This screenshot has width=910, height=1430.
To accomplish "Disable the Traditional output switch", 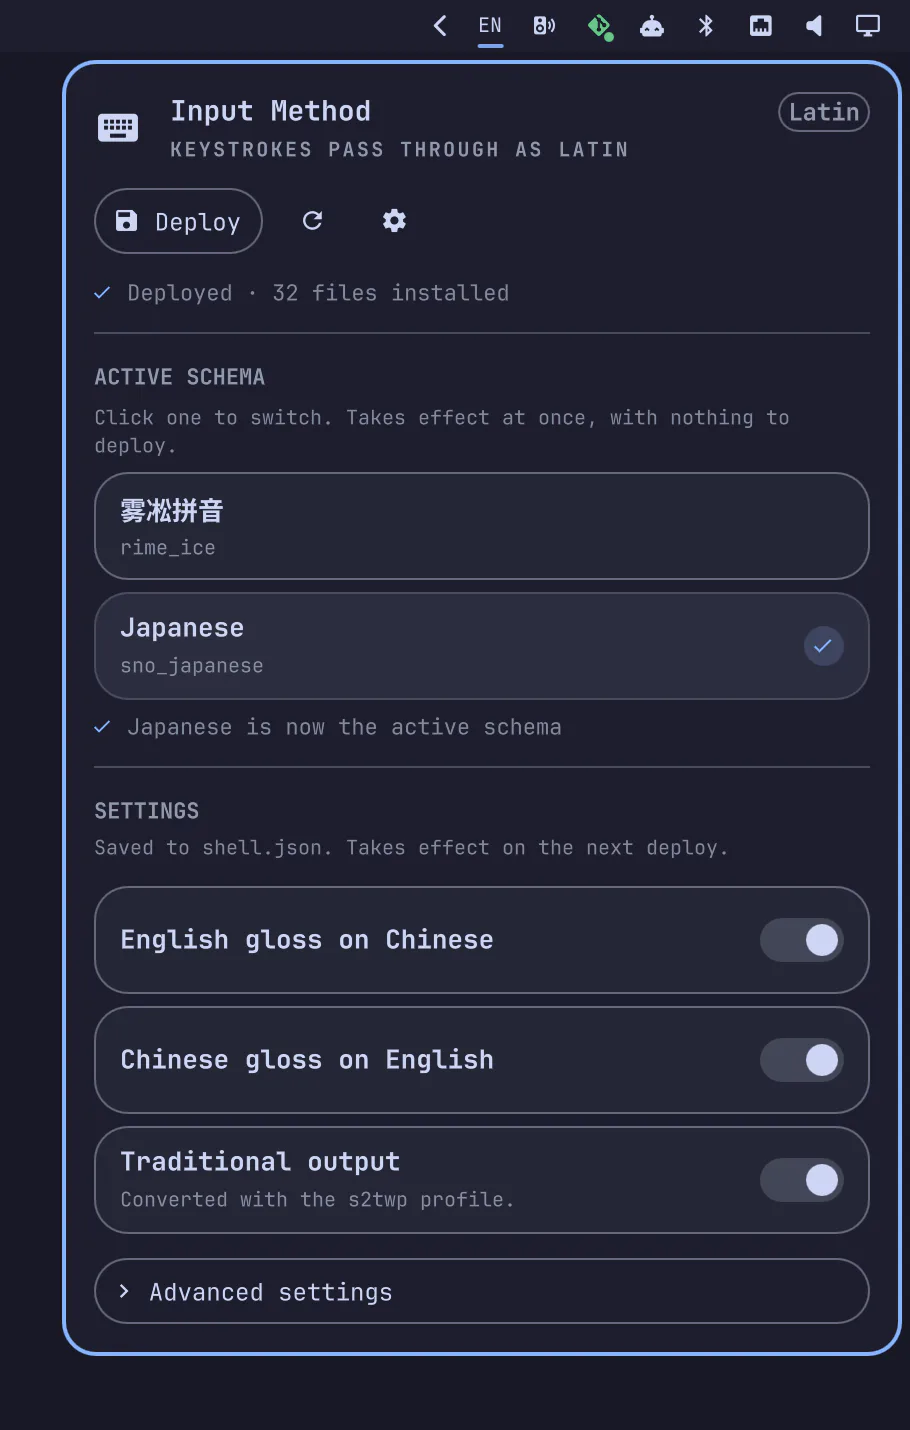I will pyautogui.click(x=802, y=1180).
